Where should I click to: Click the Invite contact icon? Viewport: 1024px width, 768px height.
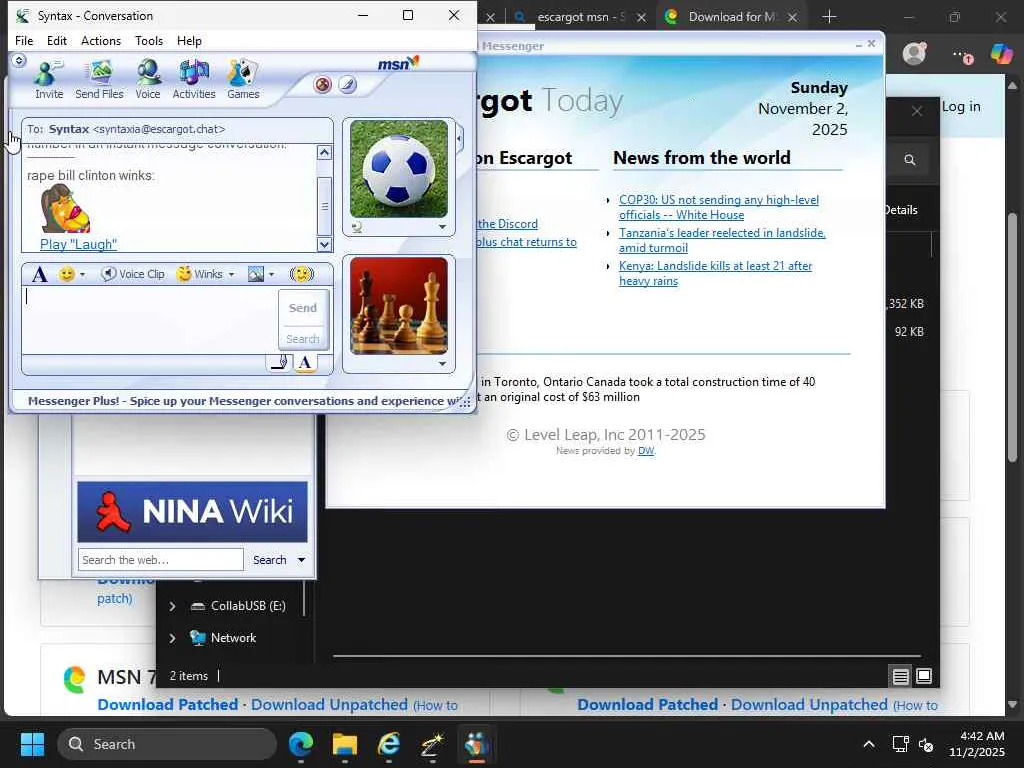click(48, 80)
